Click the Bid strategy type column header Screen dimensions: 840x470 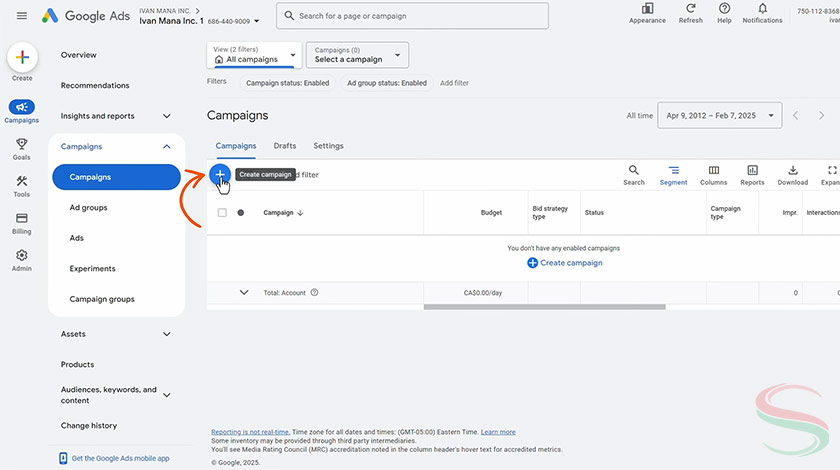550,213
